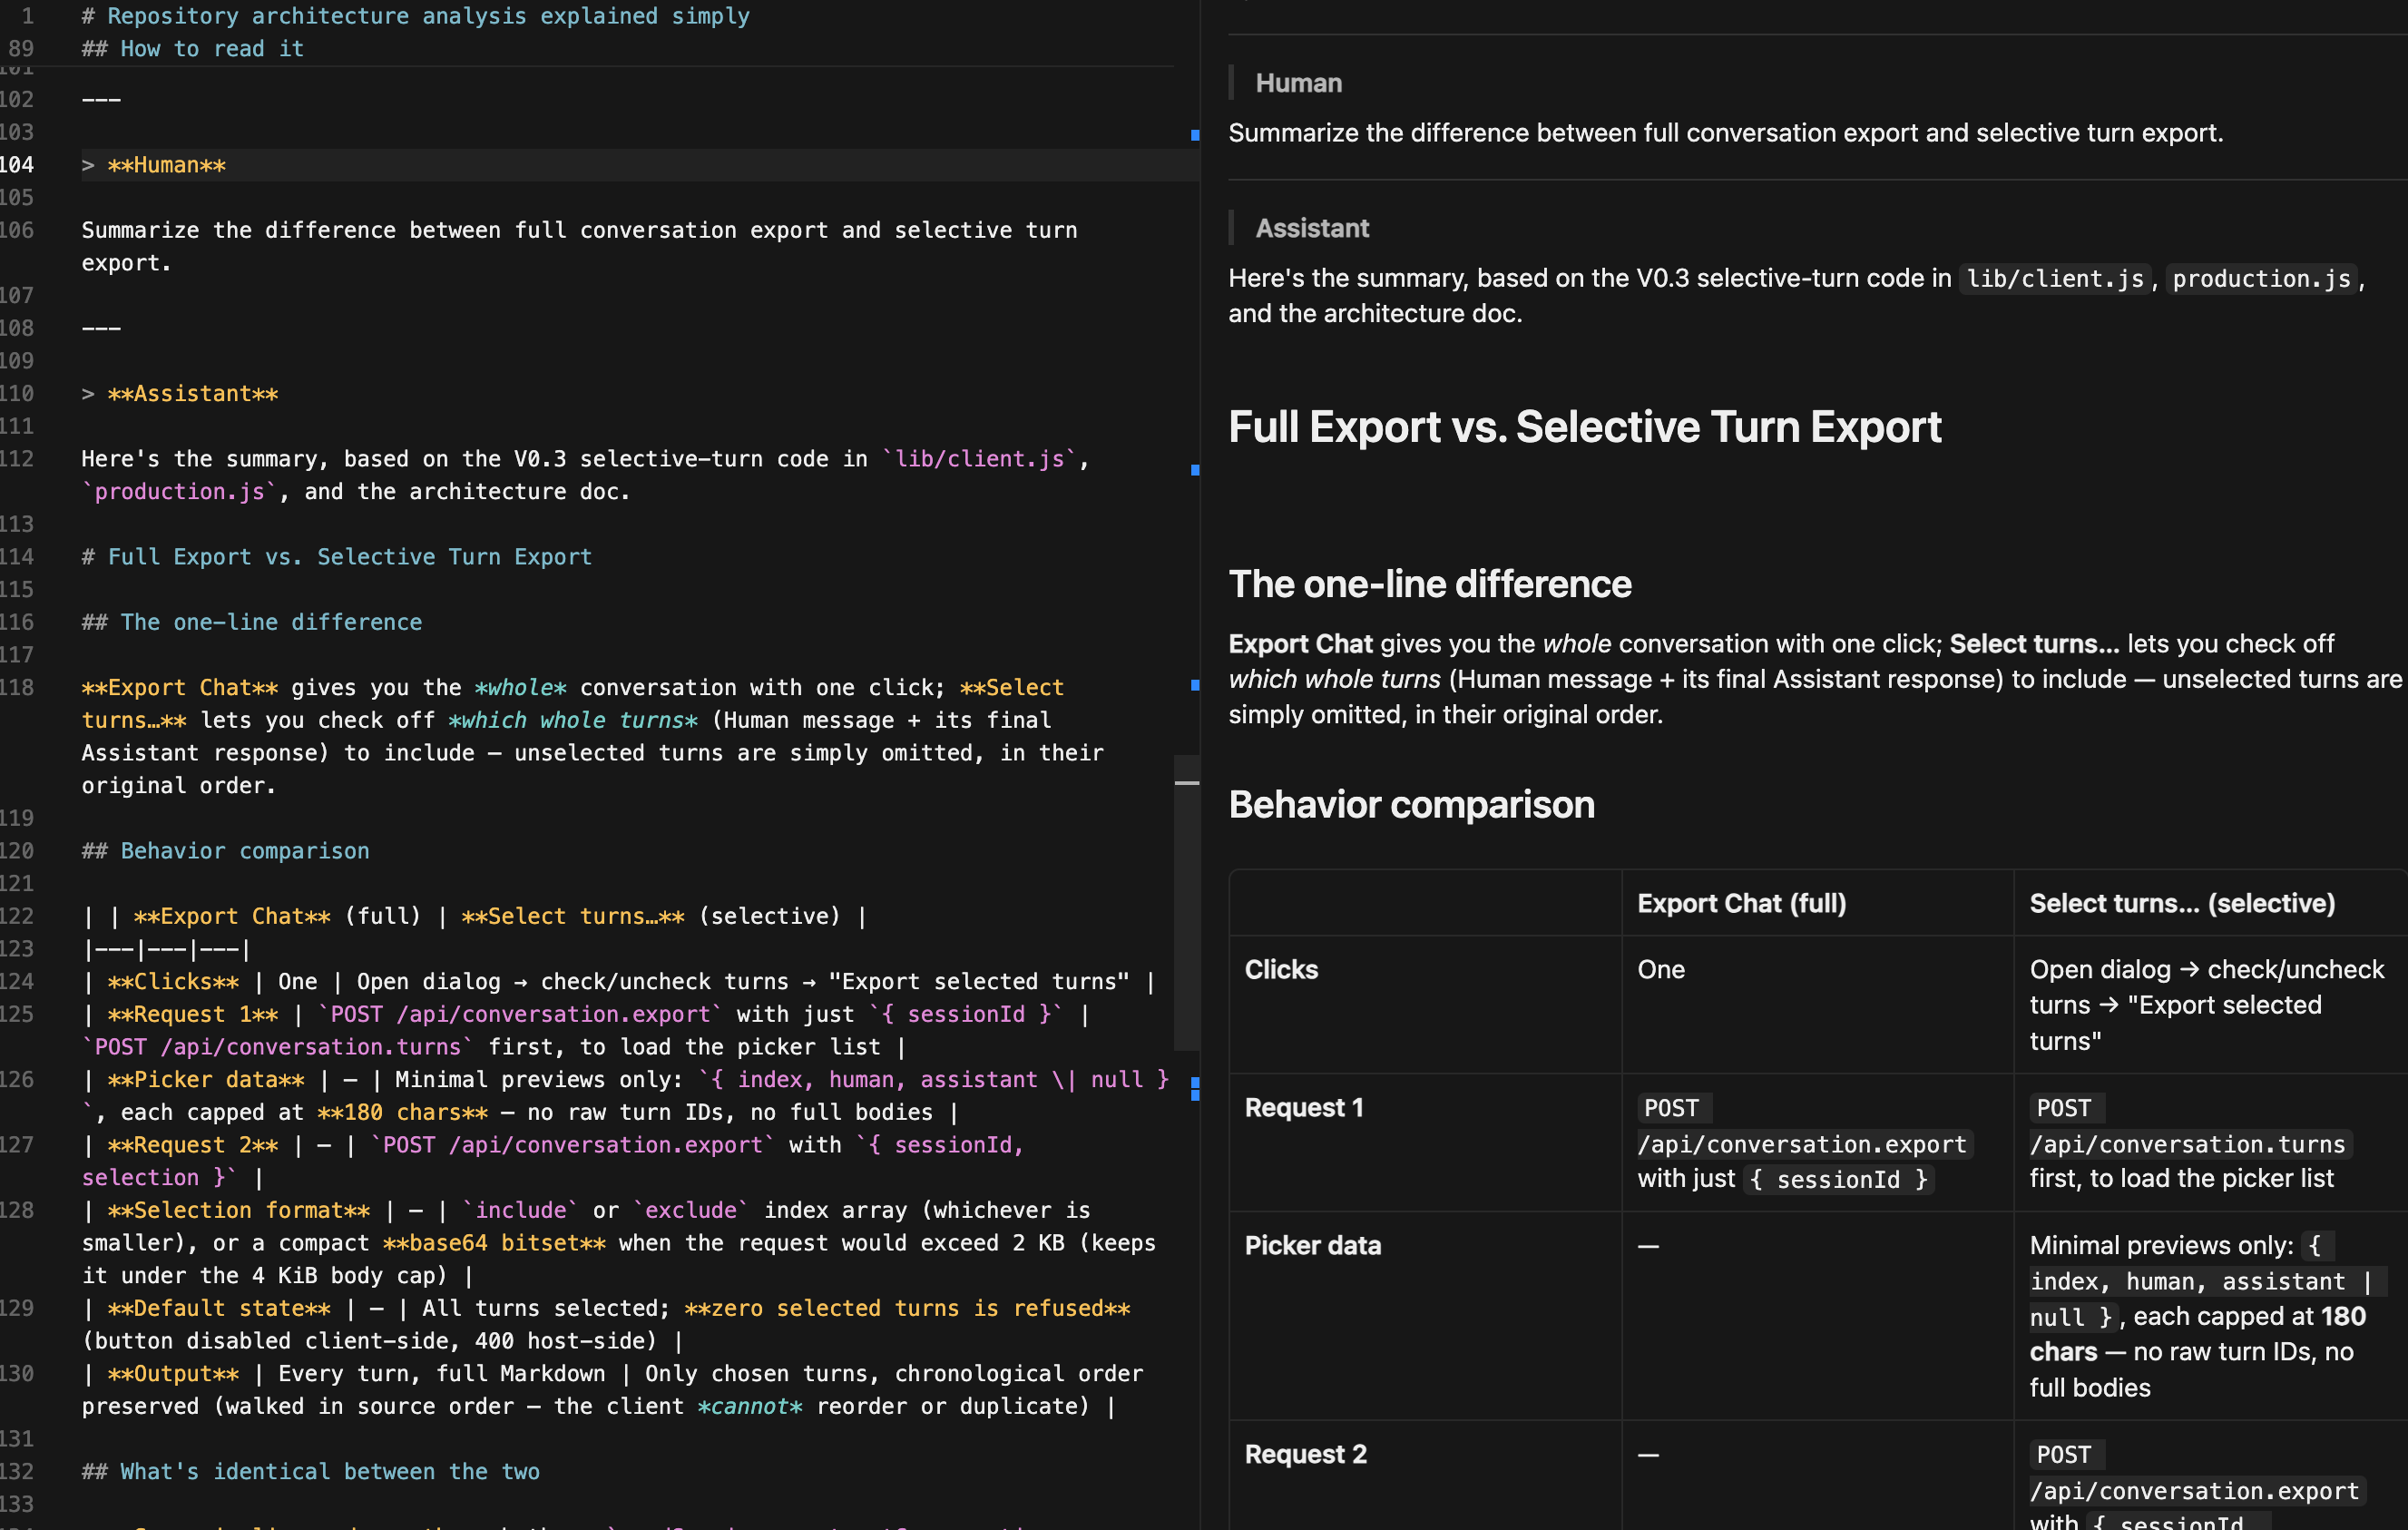Click the 'Export Chat (full)' table header in preview
The width and height of the screenshot is (2408, 1530).
(x=1742, y=904)
